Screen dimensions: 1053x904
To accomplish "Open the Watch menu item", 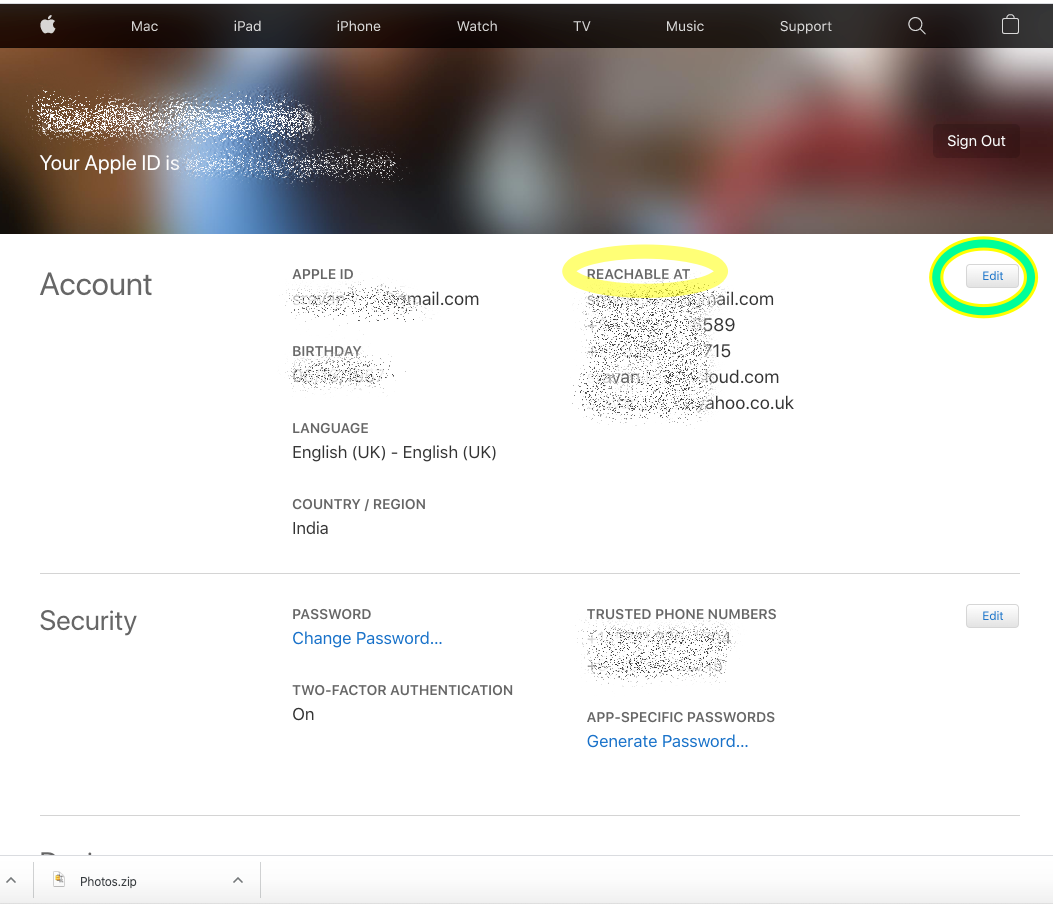I will pyautogui.click(x=477, y=26).
